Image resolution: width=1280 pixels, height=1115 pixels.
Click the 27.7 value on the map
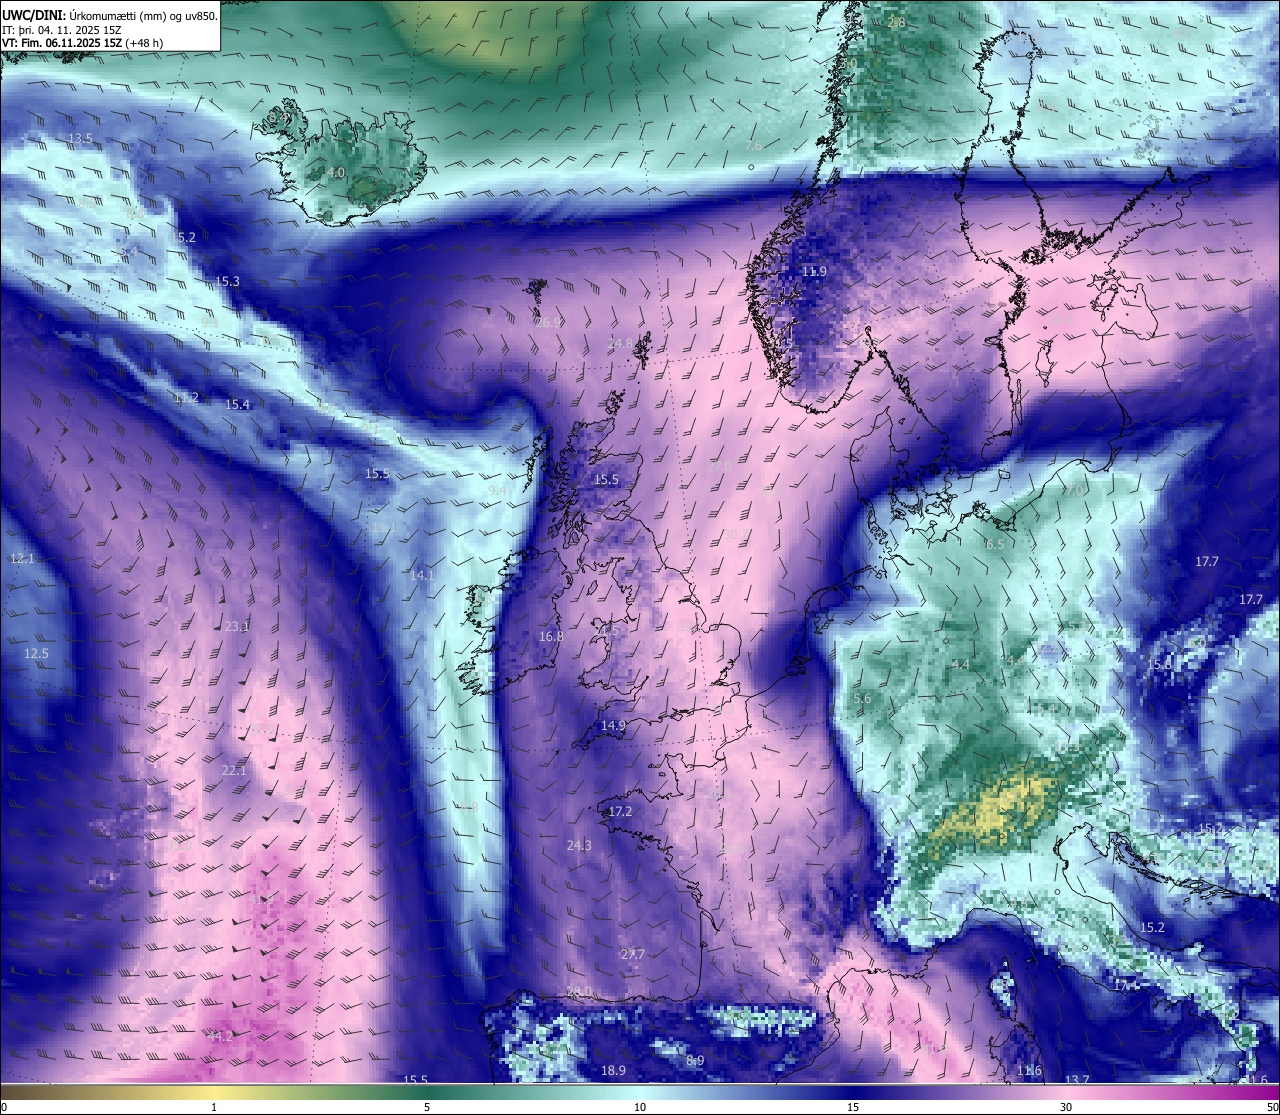632,954
